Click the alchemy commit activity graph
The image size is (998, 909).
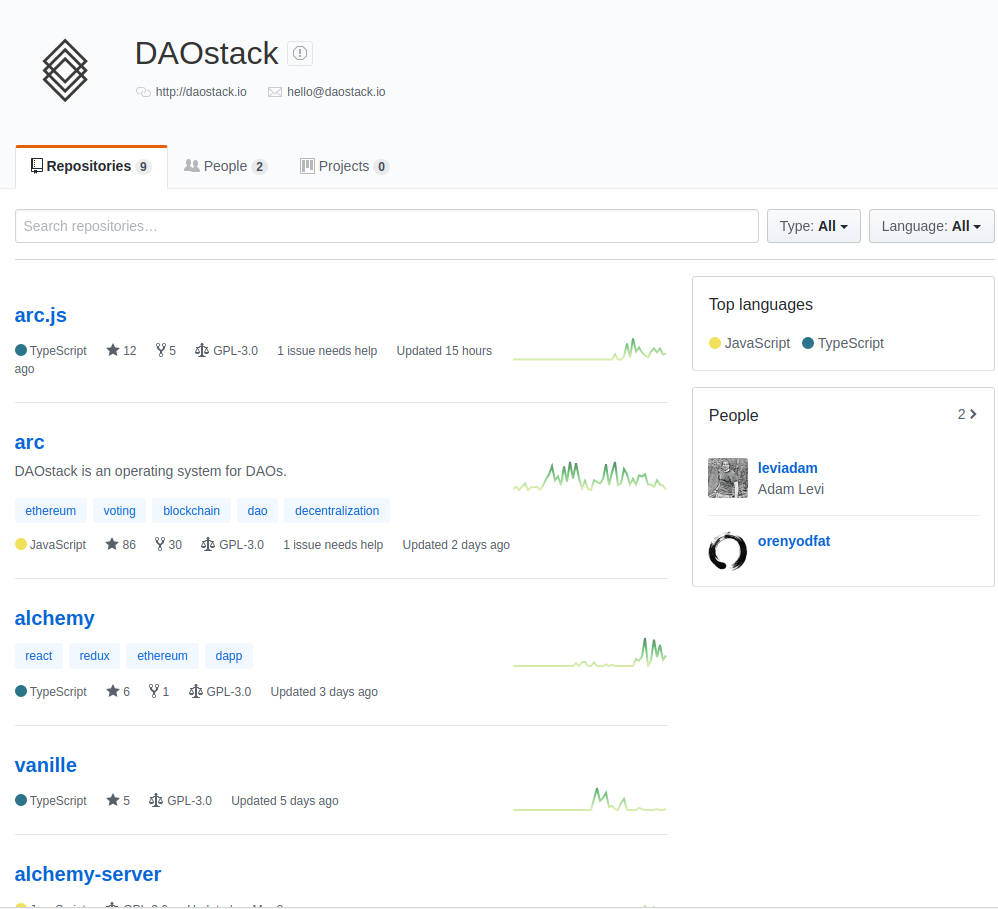pos(589,652)
